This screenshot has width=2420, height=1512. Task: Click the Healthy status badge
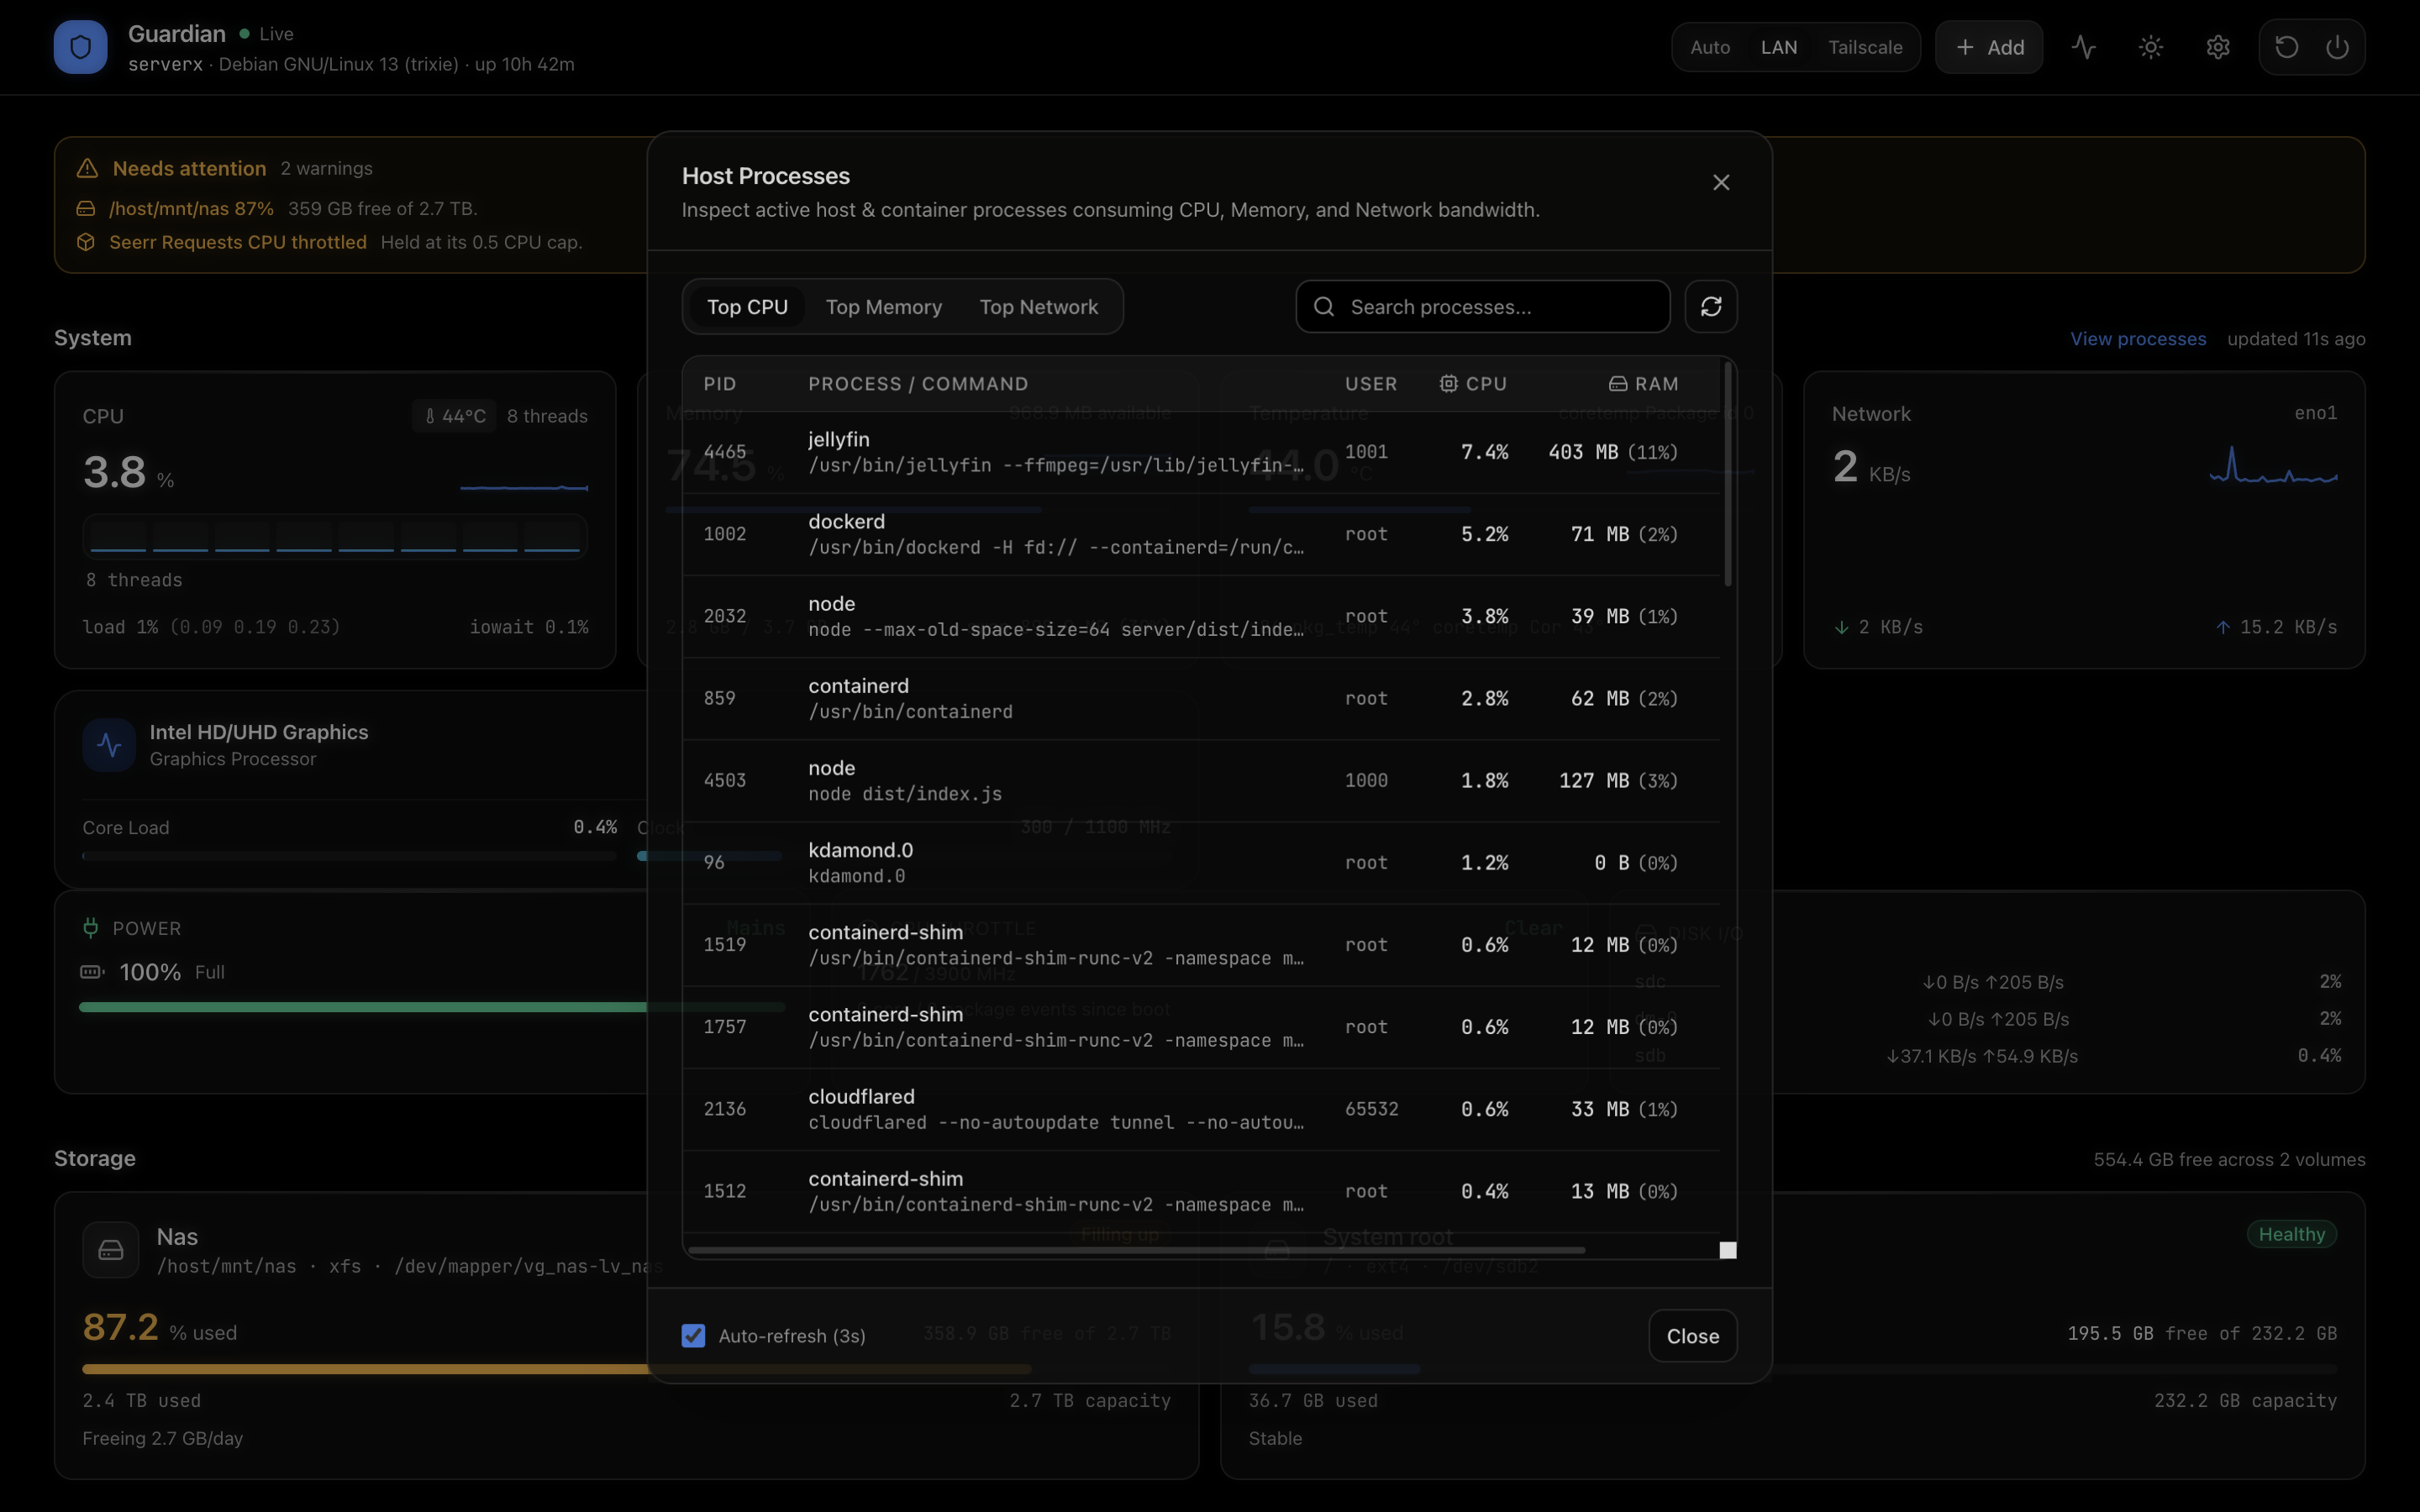click(x=2291, y=1234)
